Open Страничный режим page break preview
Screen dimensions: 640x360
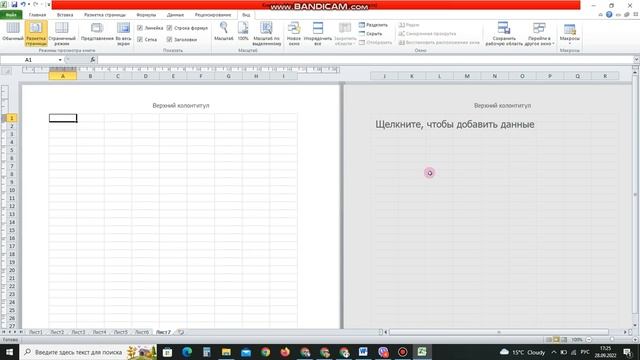tap(62, 33)
